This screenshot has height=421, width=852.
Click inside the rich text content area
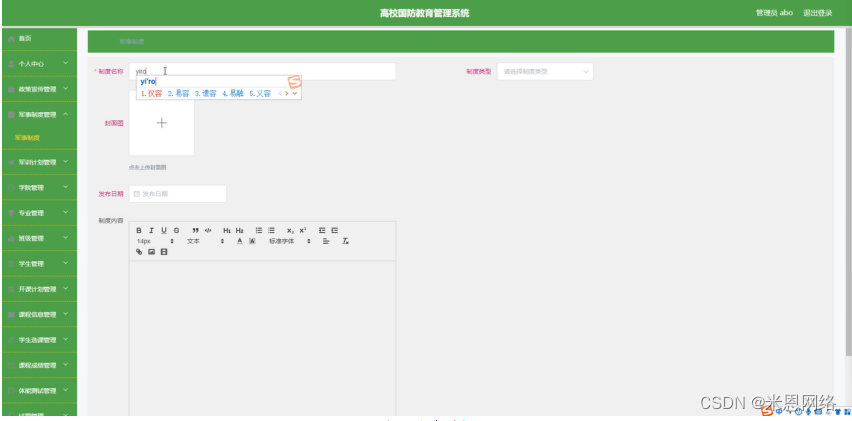click(262, 337)
